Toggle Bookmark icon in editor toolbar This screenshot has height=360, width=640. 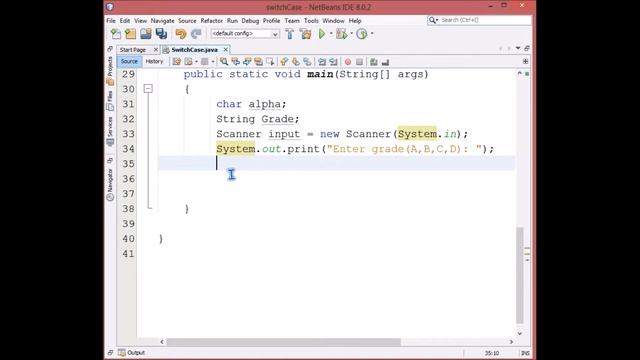pos(307,62)
